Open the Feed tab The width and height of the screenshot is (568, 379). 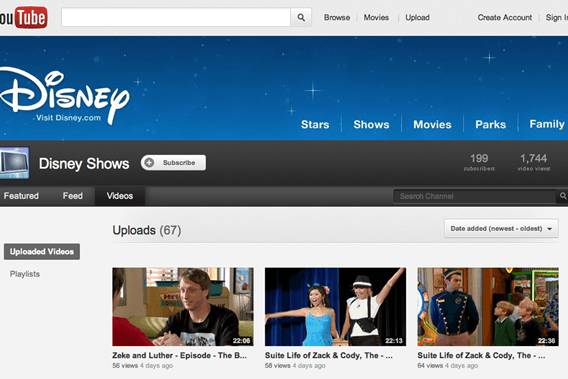point(72,196)
